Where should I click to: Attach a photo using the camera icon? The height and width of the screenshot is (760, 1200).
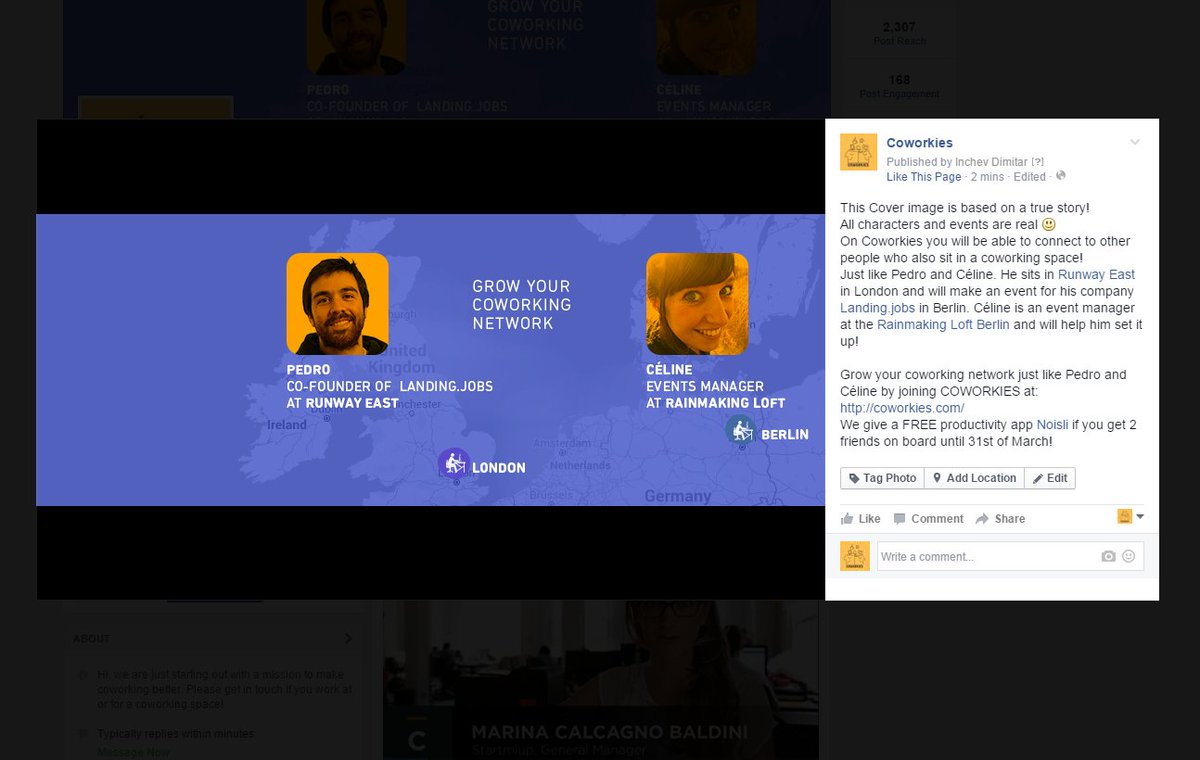[1108, 556]
